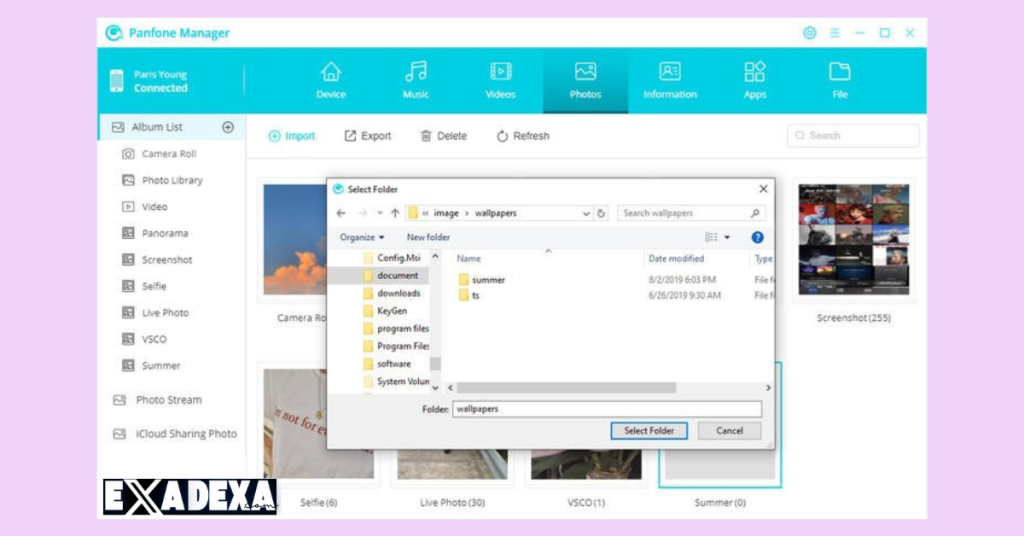Screen dimensions: 1024x536
Task: Expand the Organize dropdown menu
Action: 362,237
